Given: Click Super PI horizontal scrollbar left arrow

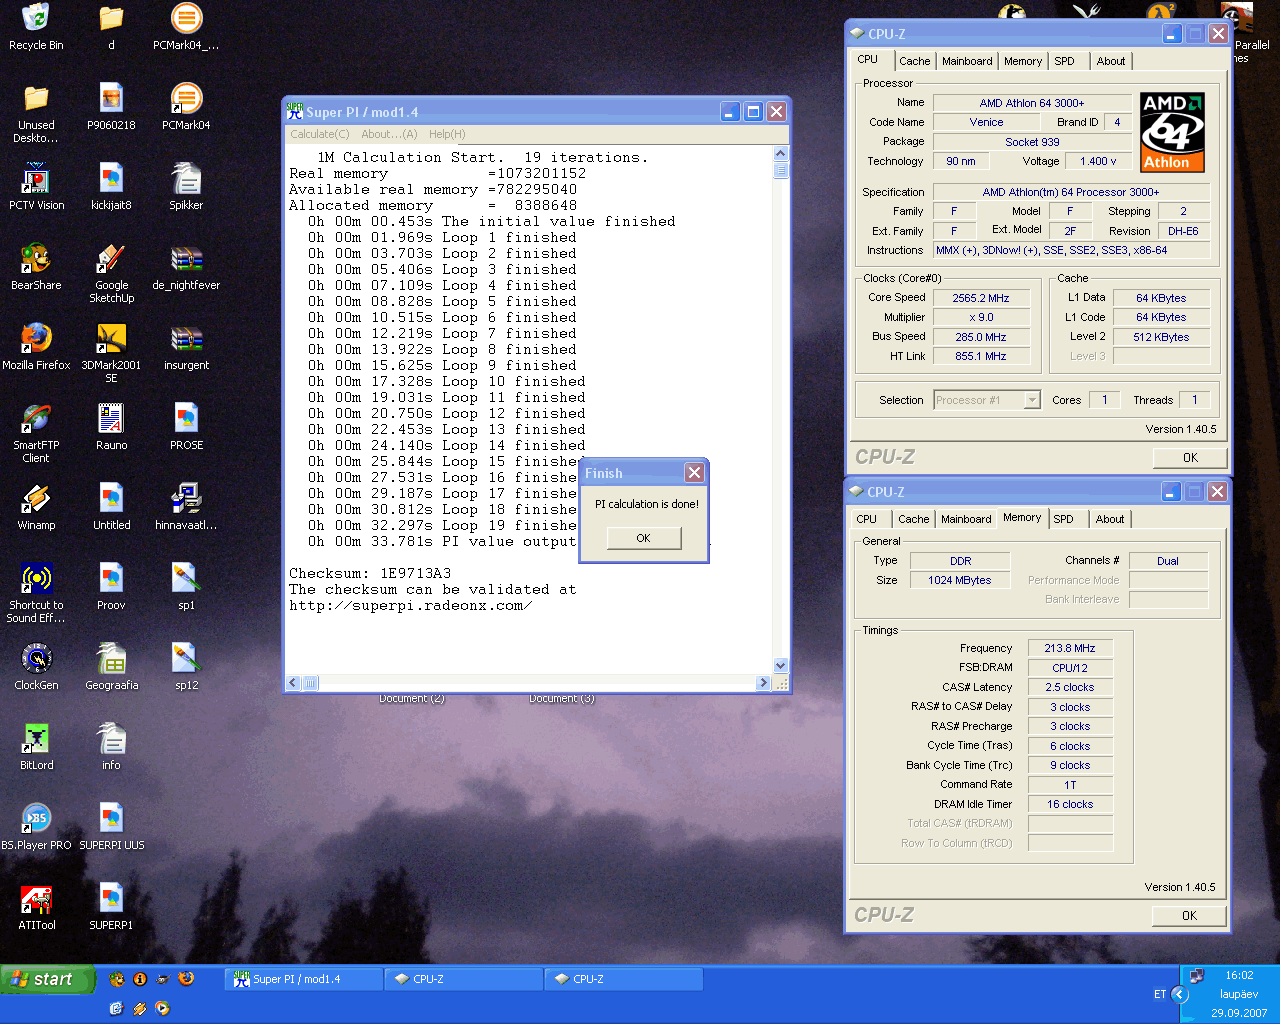Looking at the screenshot, I should pos(294,683).
